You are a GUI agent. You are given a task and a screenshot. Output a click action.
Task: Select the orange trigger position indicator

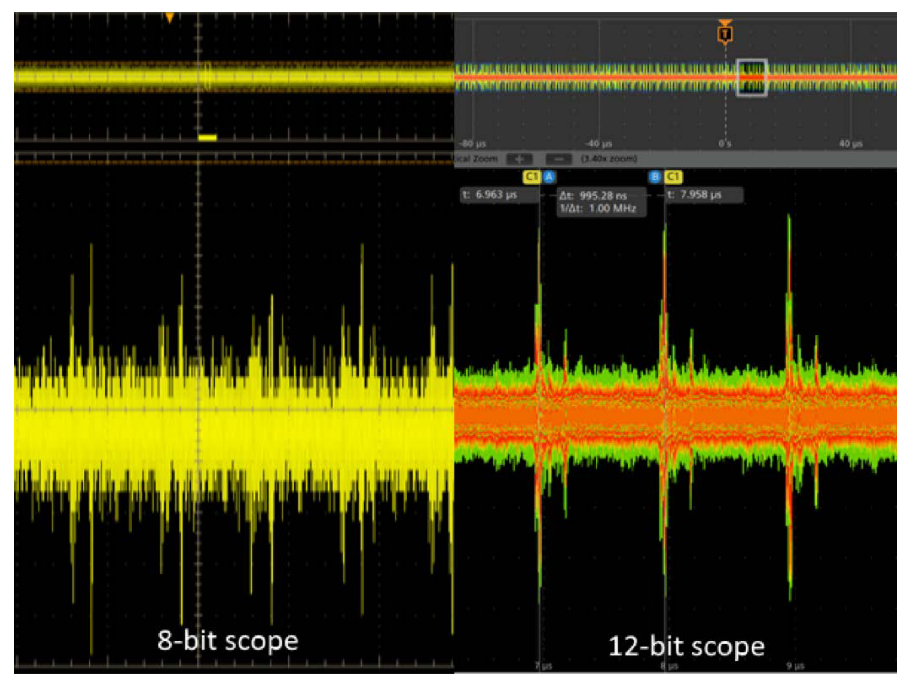click(x=725, y=32)
